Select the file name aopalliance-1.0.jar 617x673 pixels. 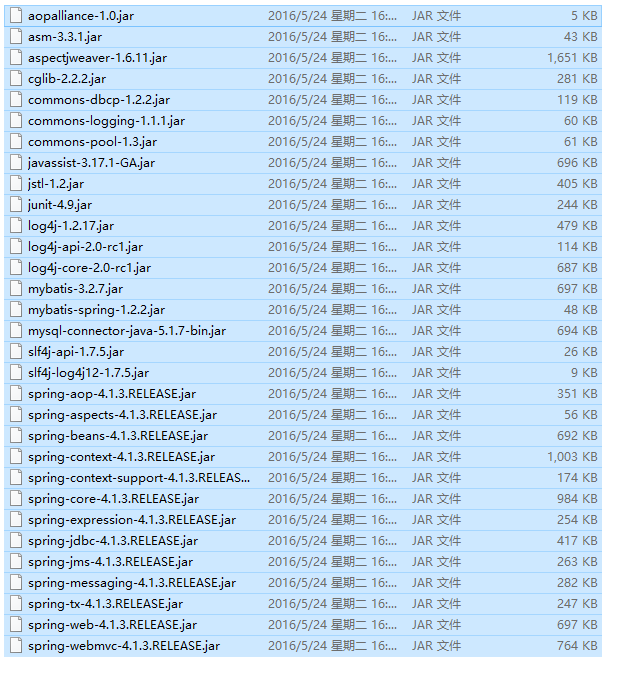[81, 16]
